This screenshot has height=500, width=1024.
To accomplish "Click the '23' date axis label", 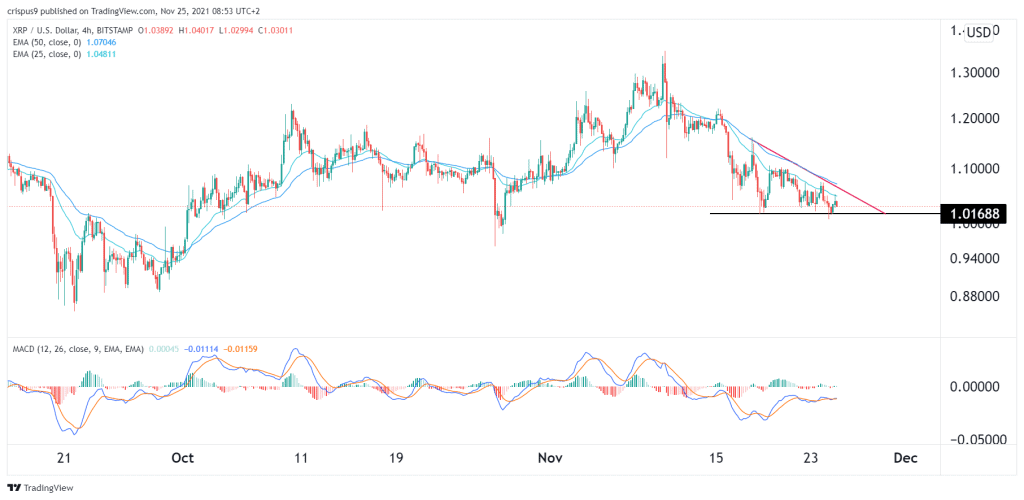I will 811,458.
